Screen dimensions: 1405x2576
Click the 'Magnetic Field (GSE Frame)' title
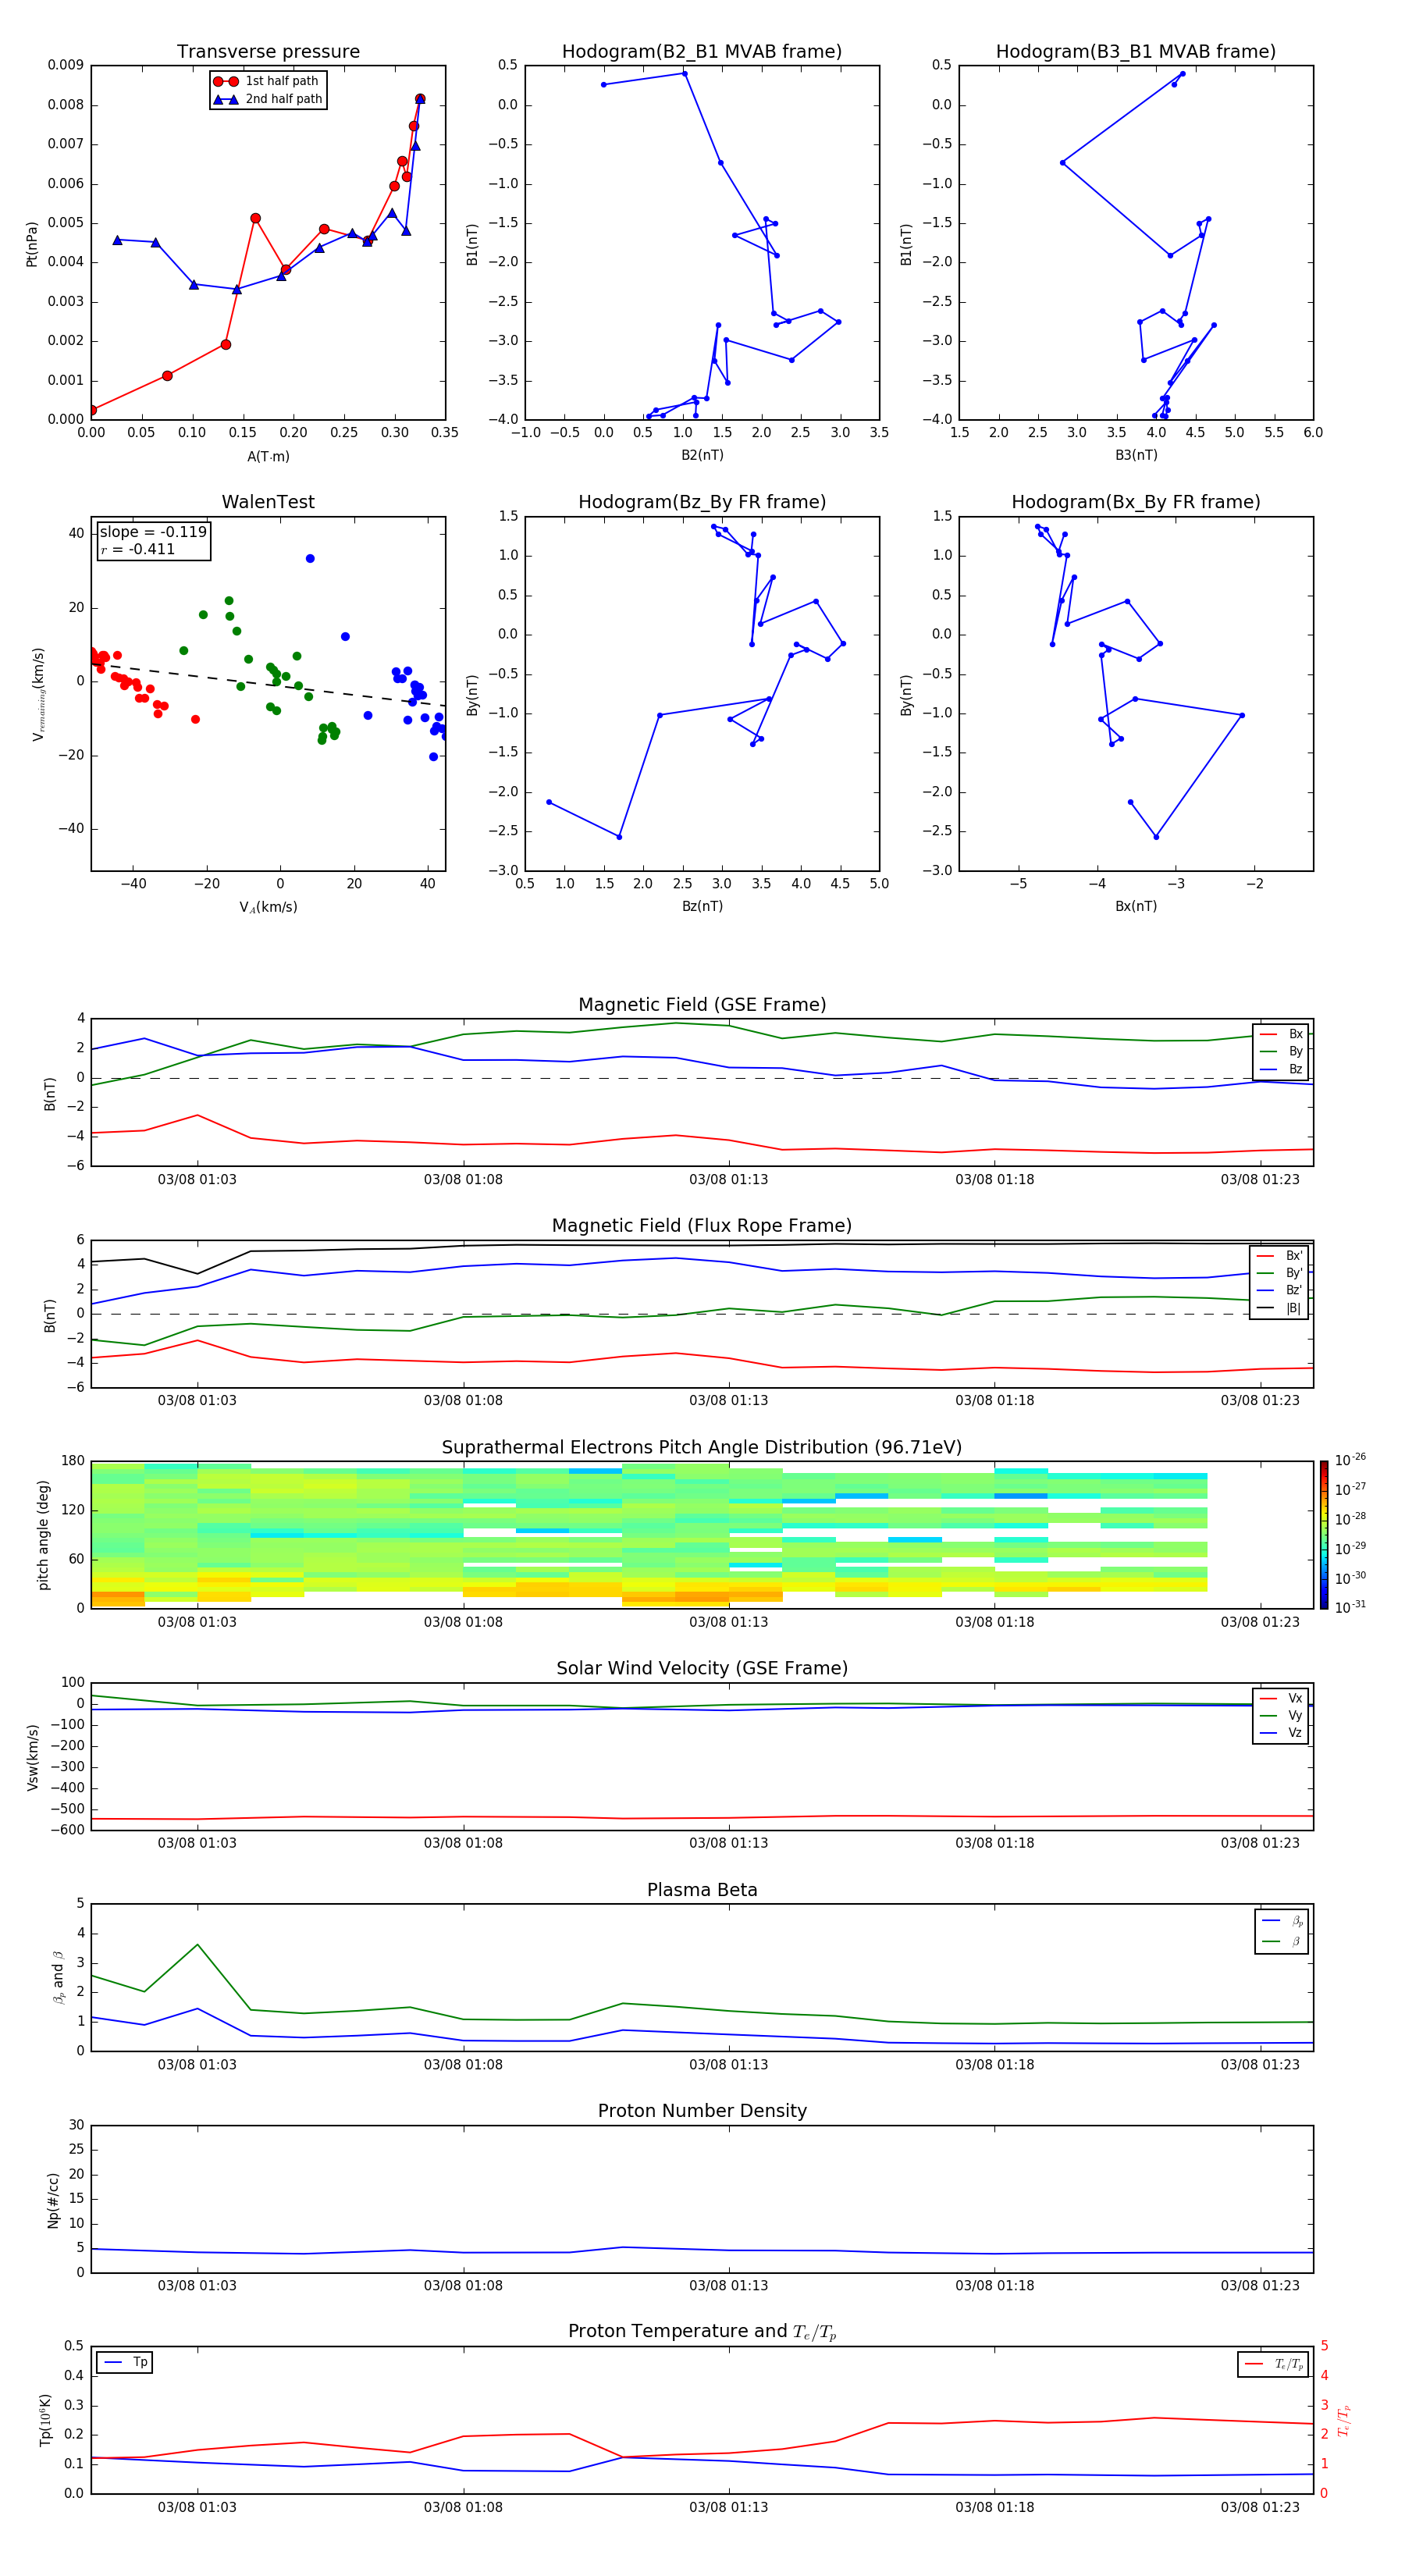click(702, 1005)
